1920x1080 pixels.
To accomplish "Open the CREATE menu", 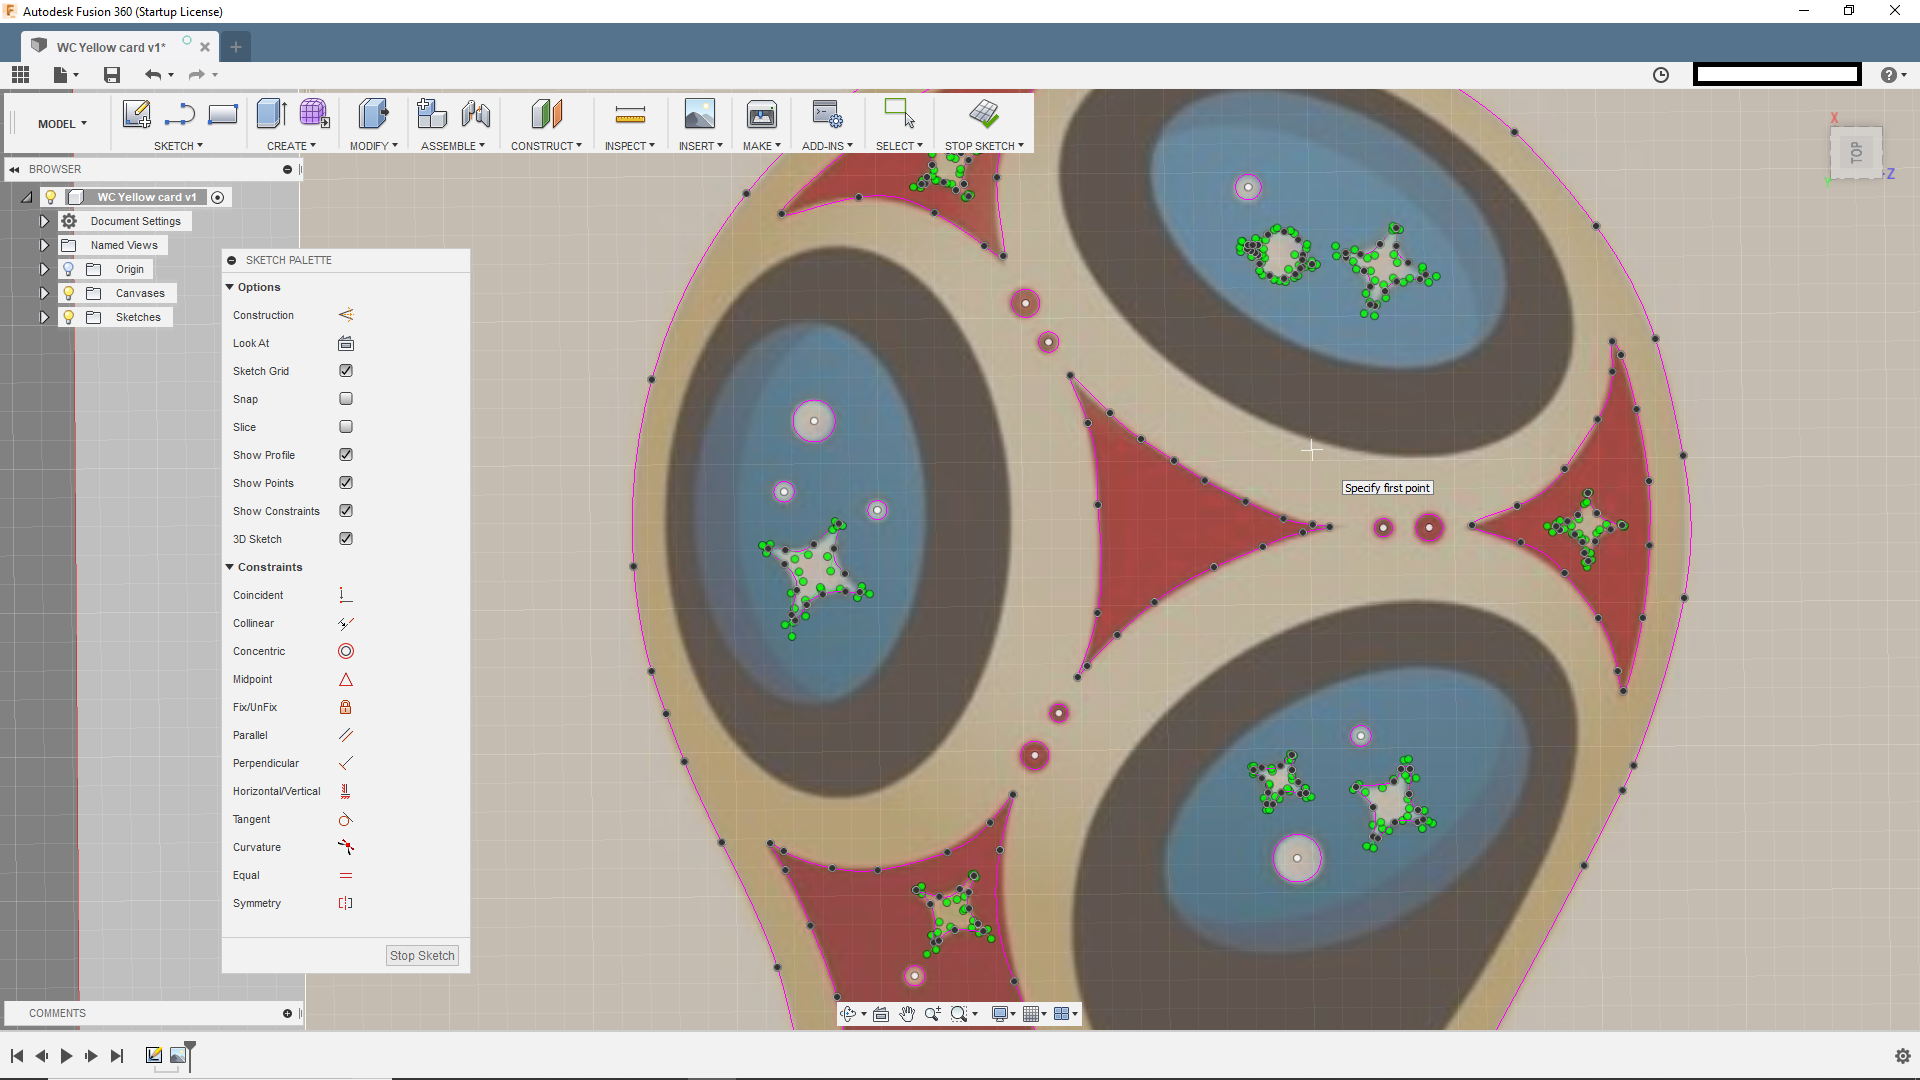I will [x=291, y=146].
